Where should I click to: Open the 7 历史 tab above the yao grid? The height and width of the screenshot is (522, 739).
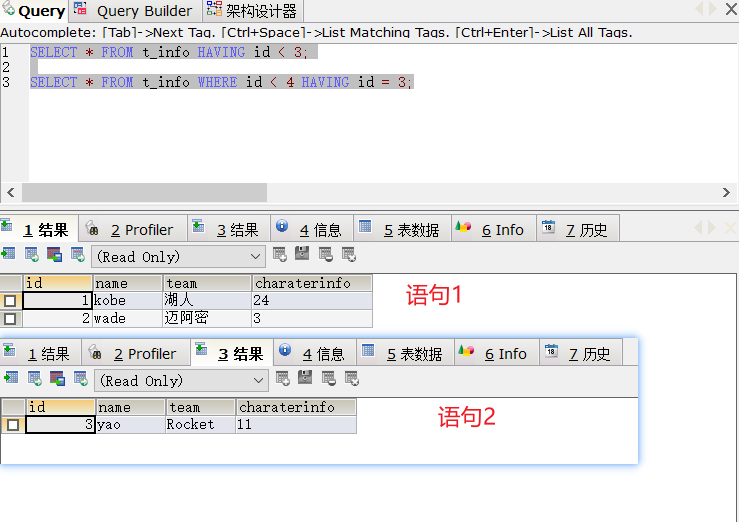(581, 353)
